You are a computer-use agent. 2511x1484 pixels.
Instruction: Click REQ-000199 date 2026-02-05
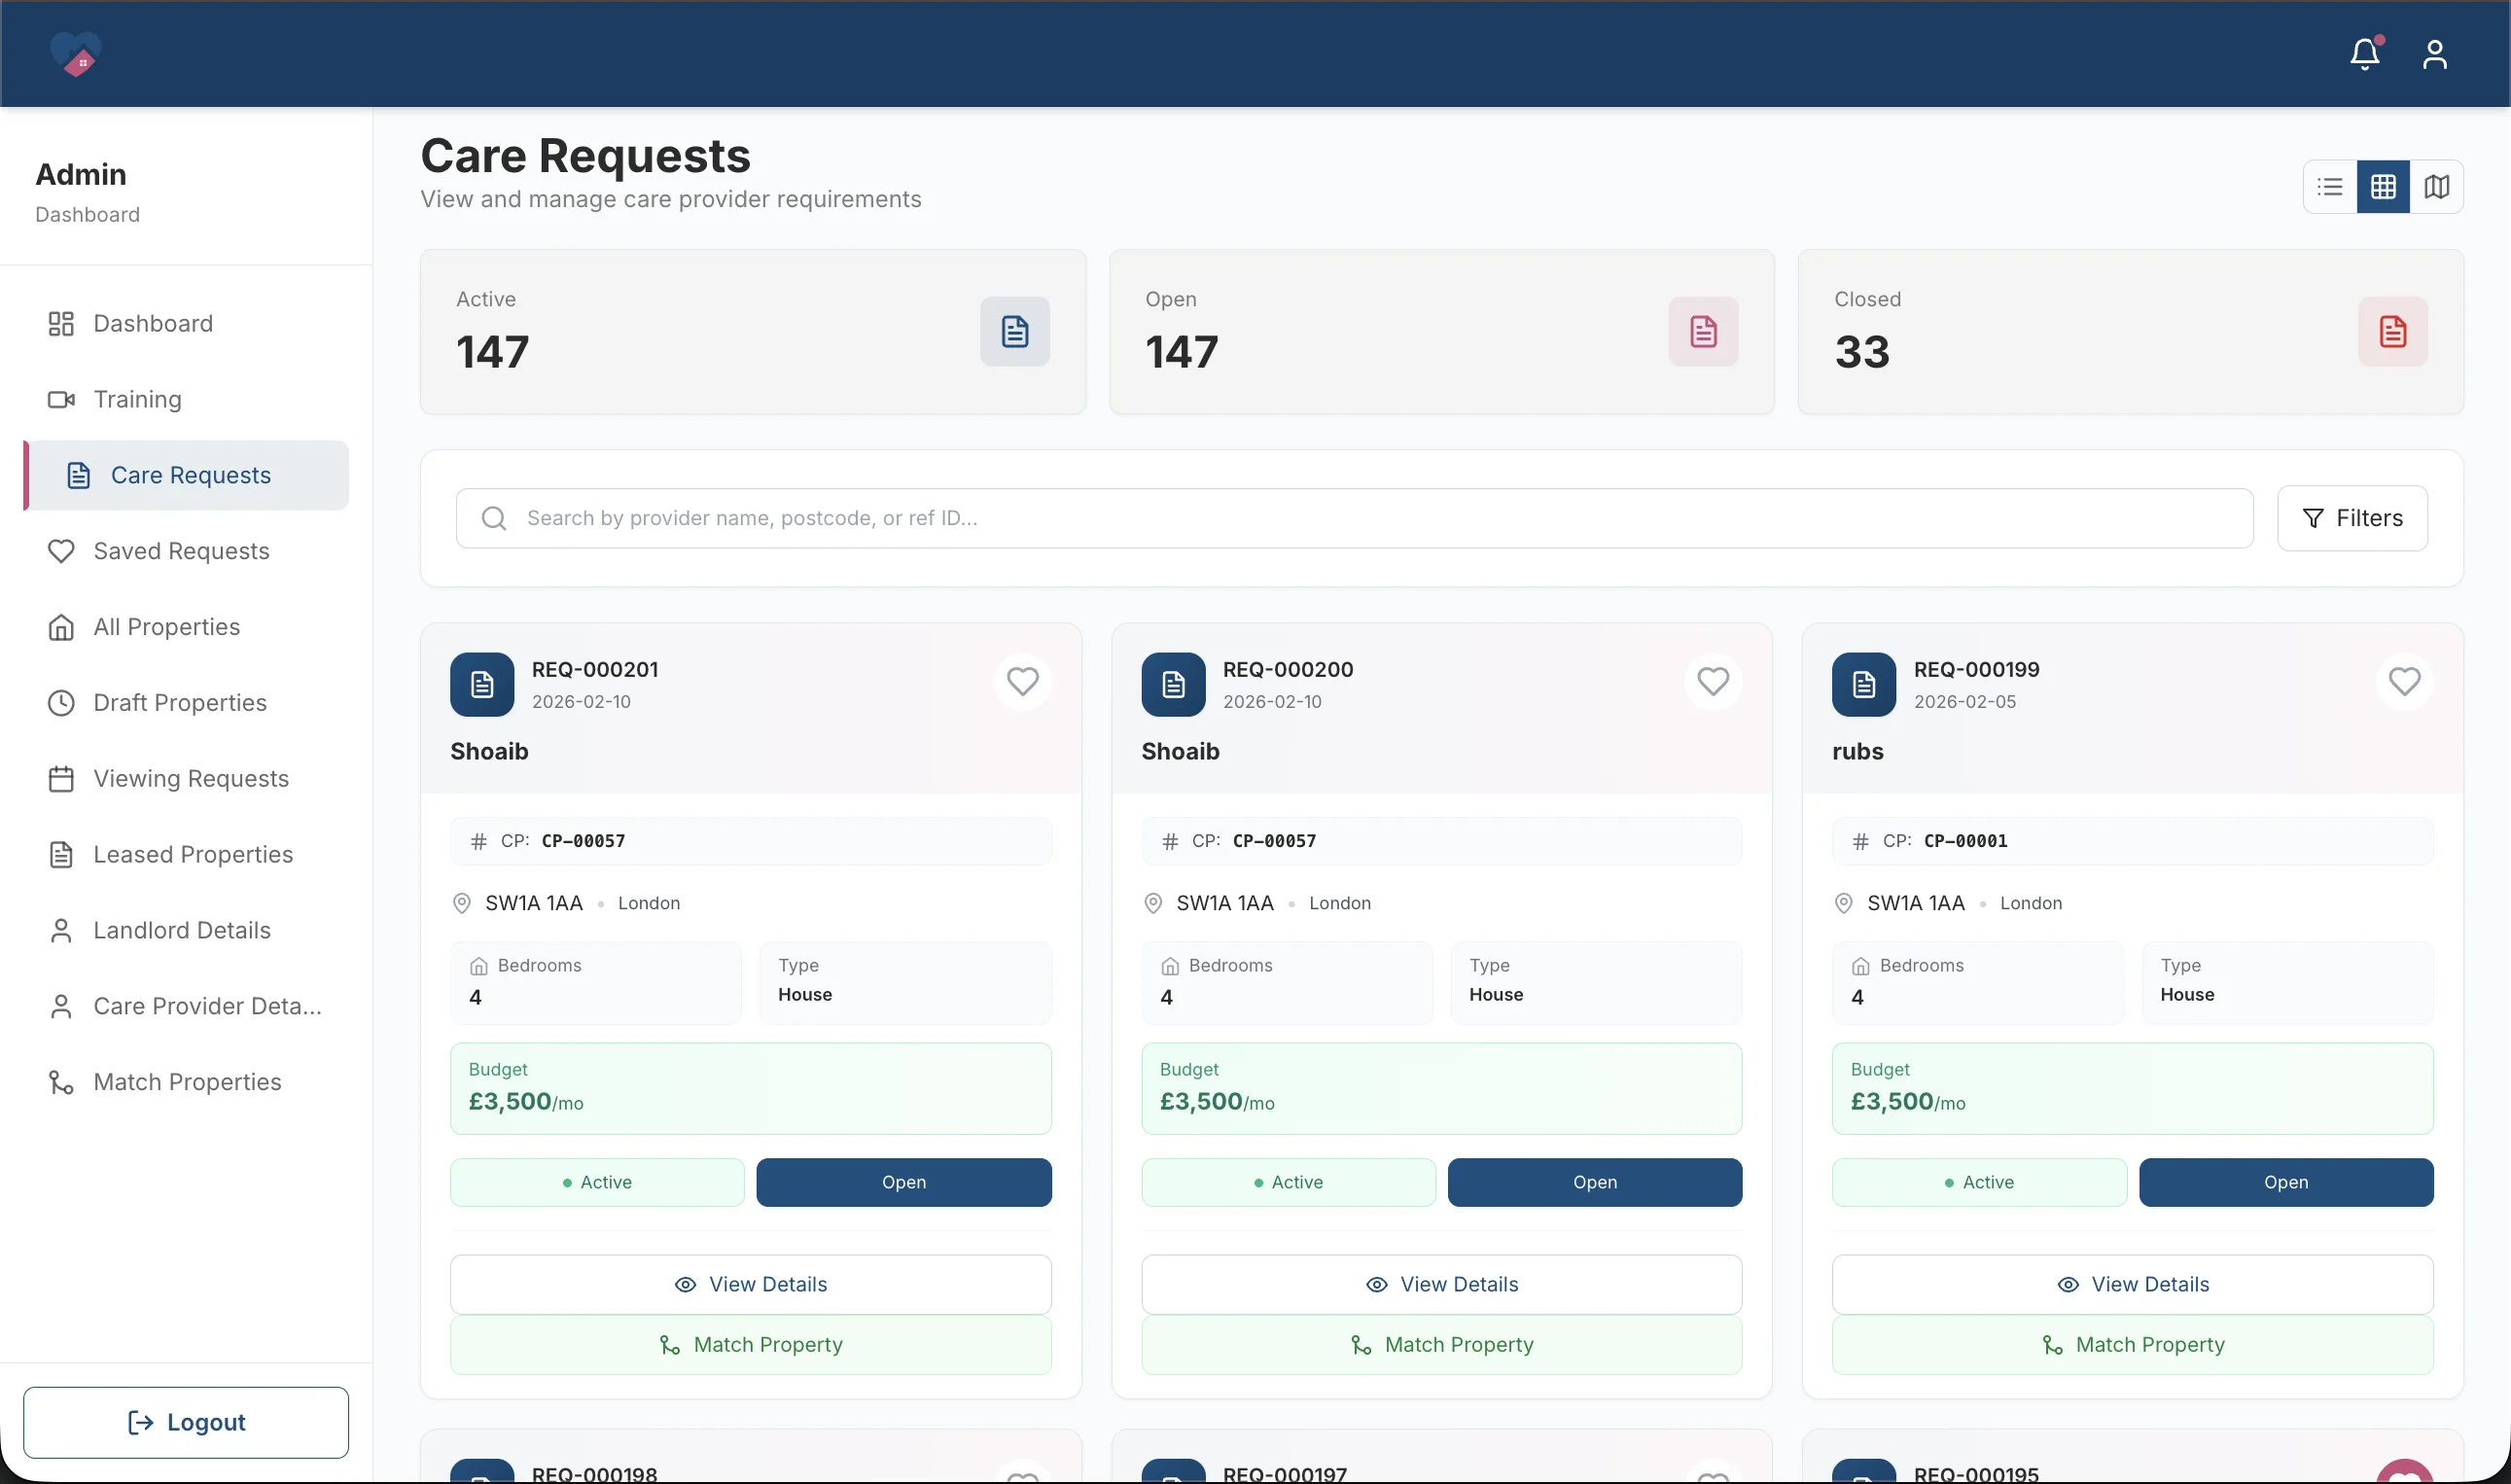coord(1964,702)
